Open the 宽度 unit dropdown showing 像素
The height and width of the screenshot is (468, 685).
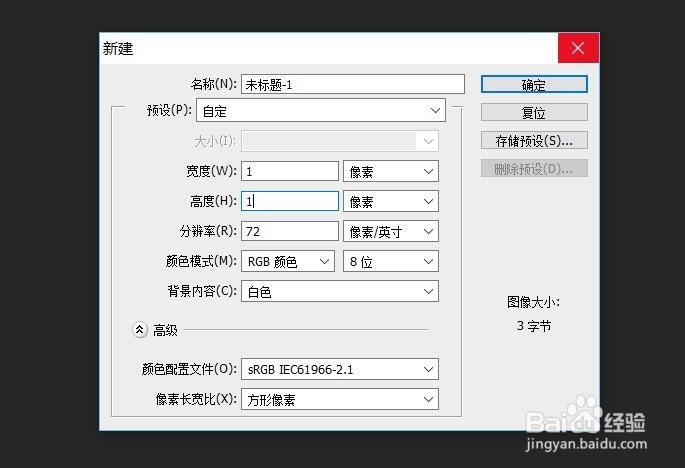pos(391,171)
